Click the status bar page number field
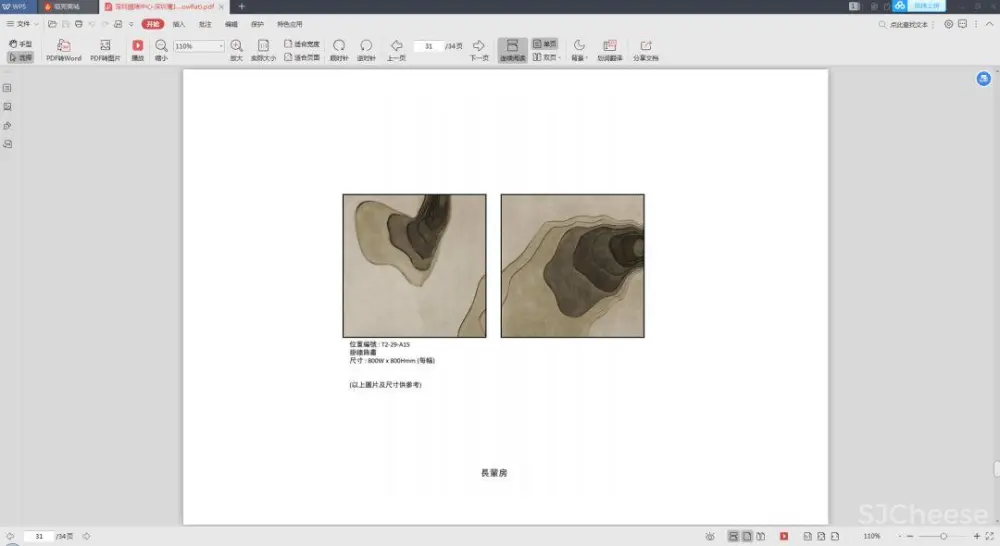1000x546 pixels. point(39,536)
